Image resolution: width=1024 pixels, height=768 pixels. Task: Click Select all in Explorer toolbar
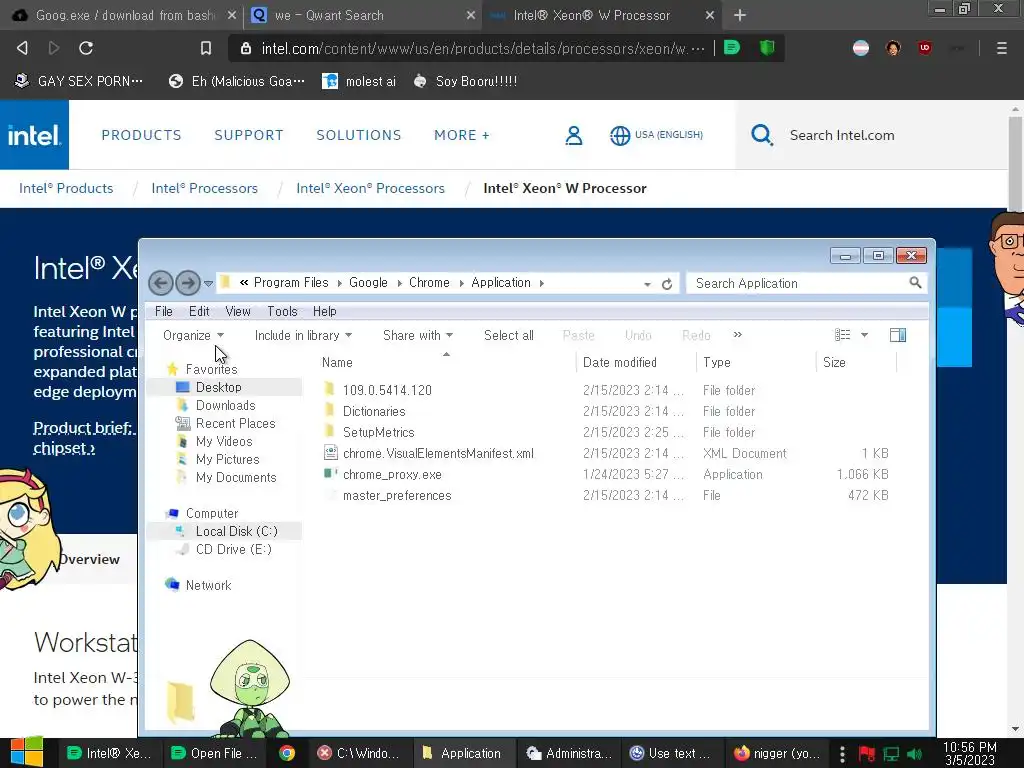(x=509, y=335)
